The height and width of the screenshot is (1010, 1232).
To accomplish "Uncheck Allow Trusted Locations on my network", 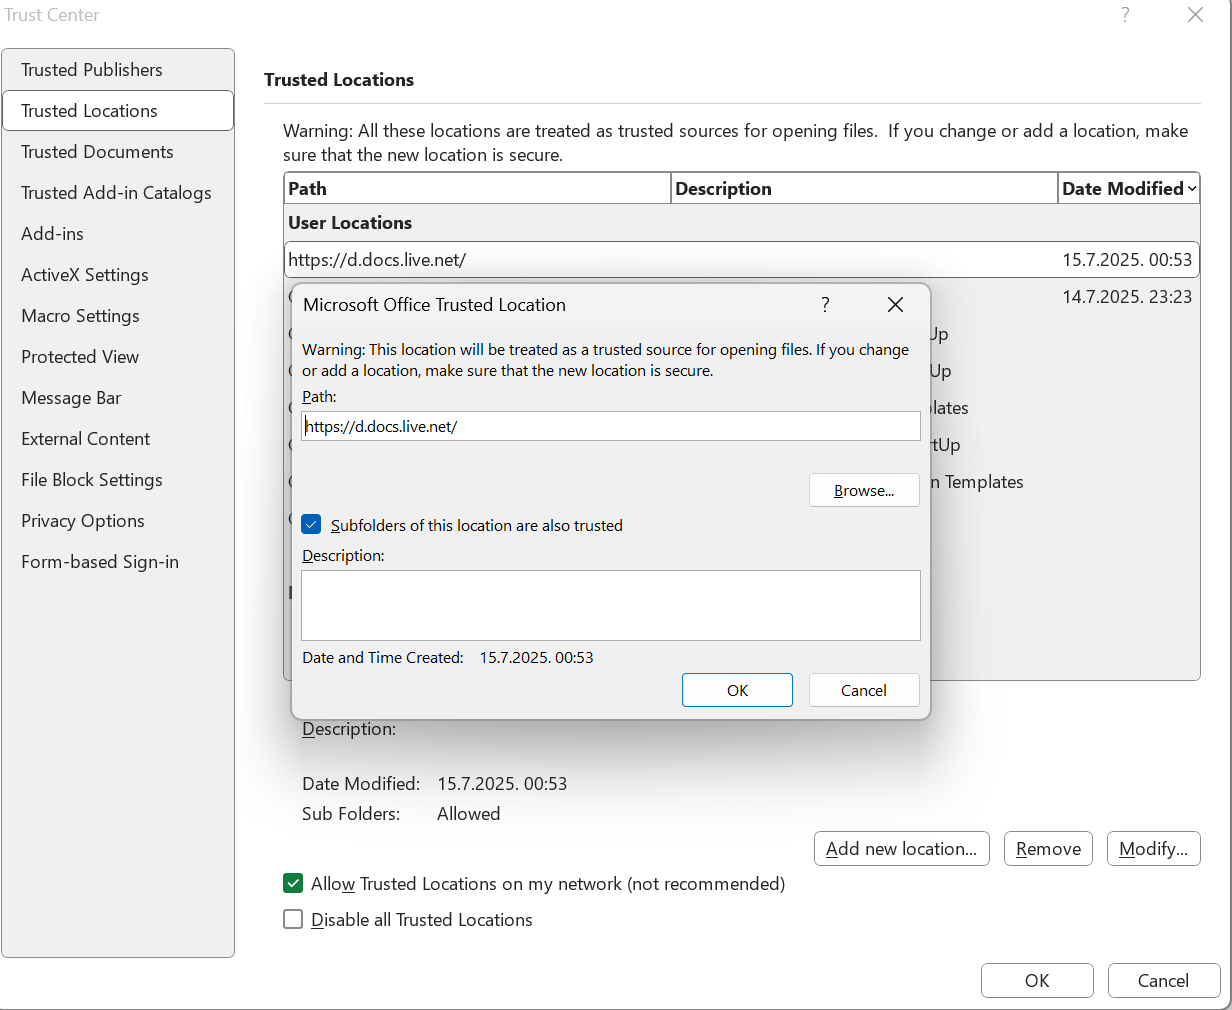I will click(293, 883).
